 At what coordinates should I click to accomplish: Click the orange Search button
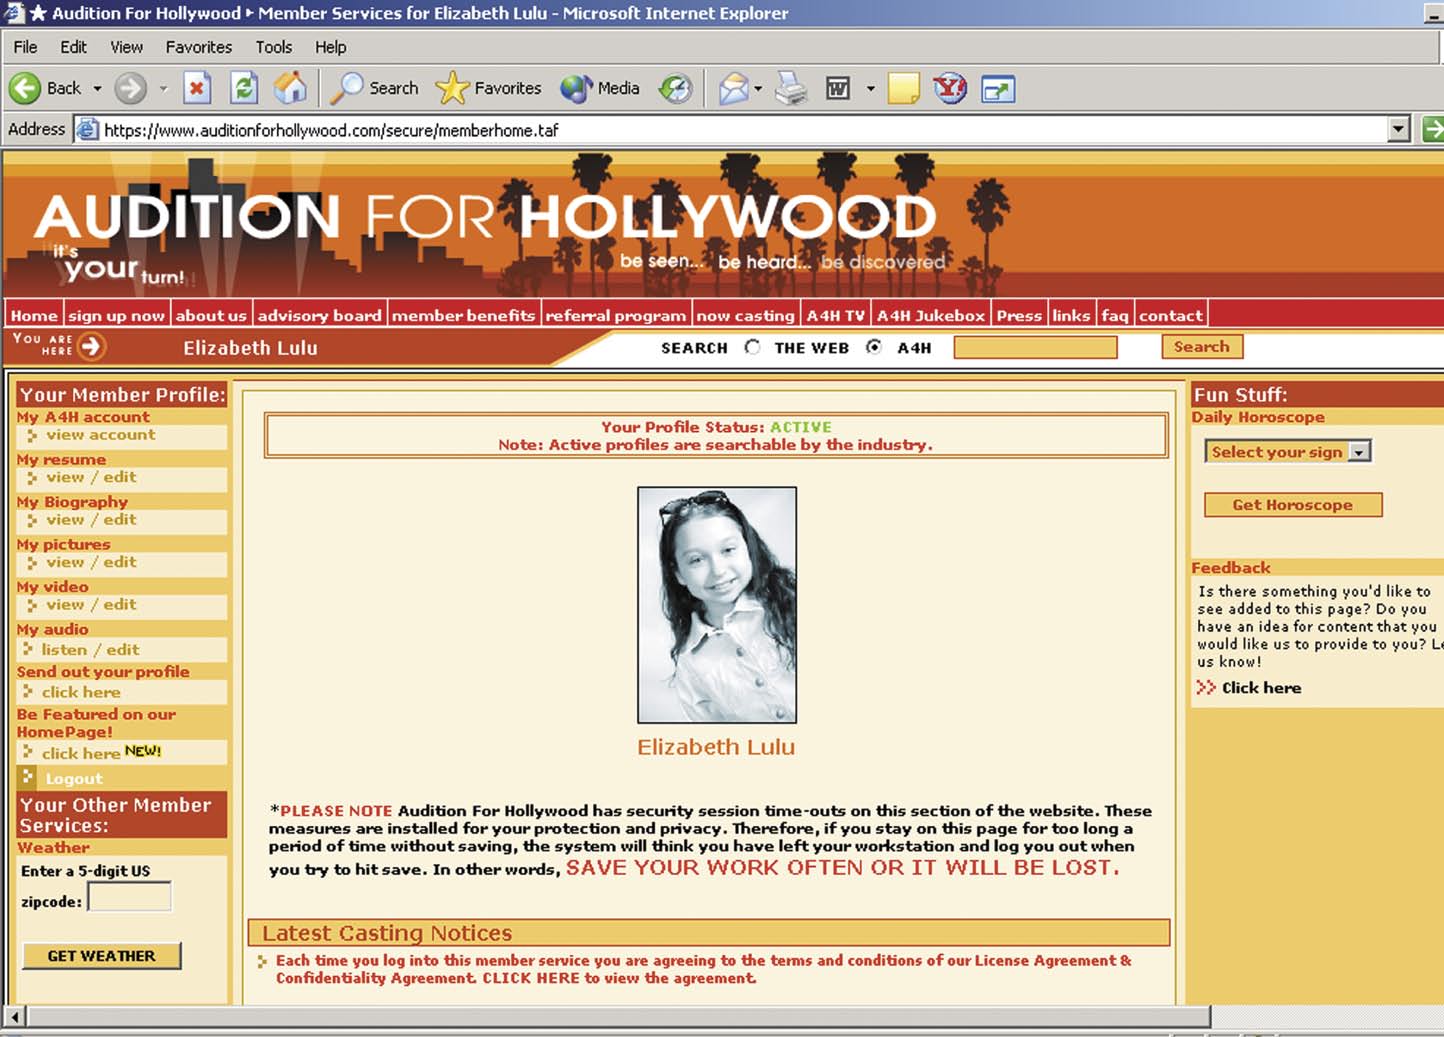pos(1202,346)
